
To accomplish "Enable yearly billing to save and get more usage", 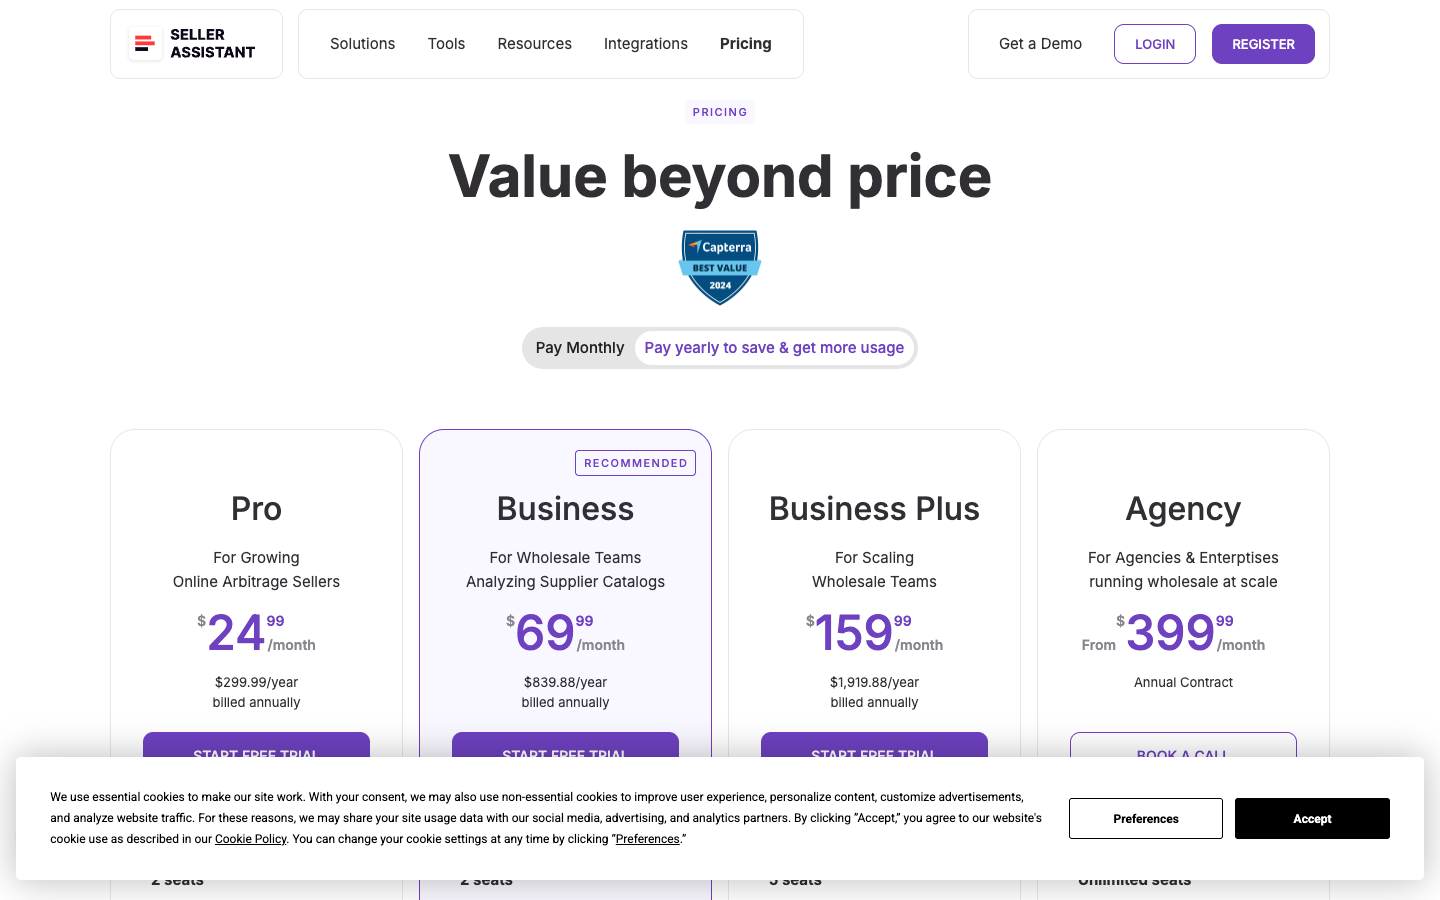I will click(x=774, y=347).
